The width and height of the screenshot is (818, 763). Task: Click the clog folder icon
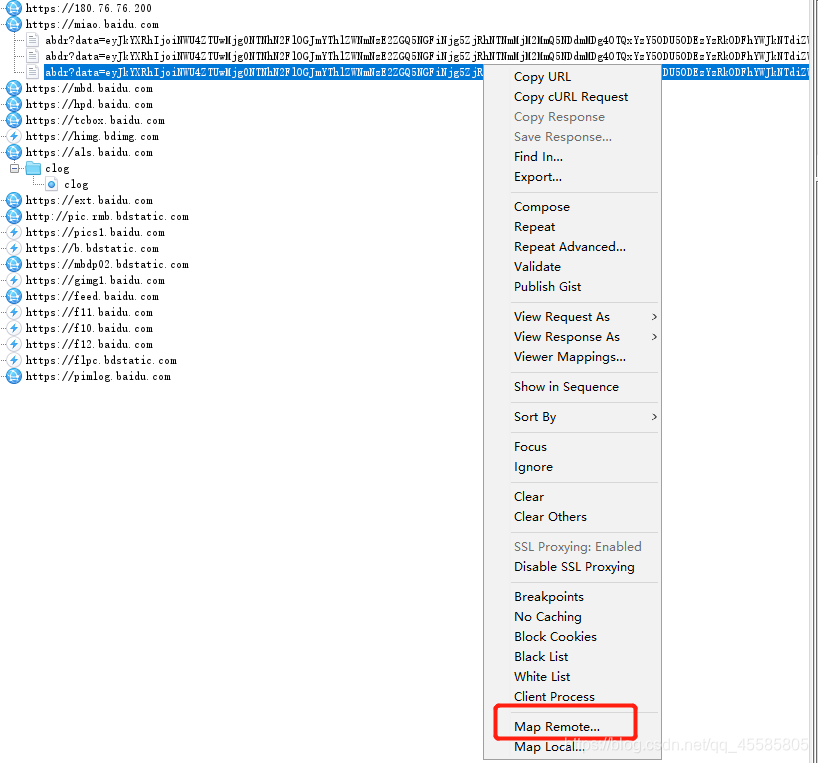[33, 168]
